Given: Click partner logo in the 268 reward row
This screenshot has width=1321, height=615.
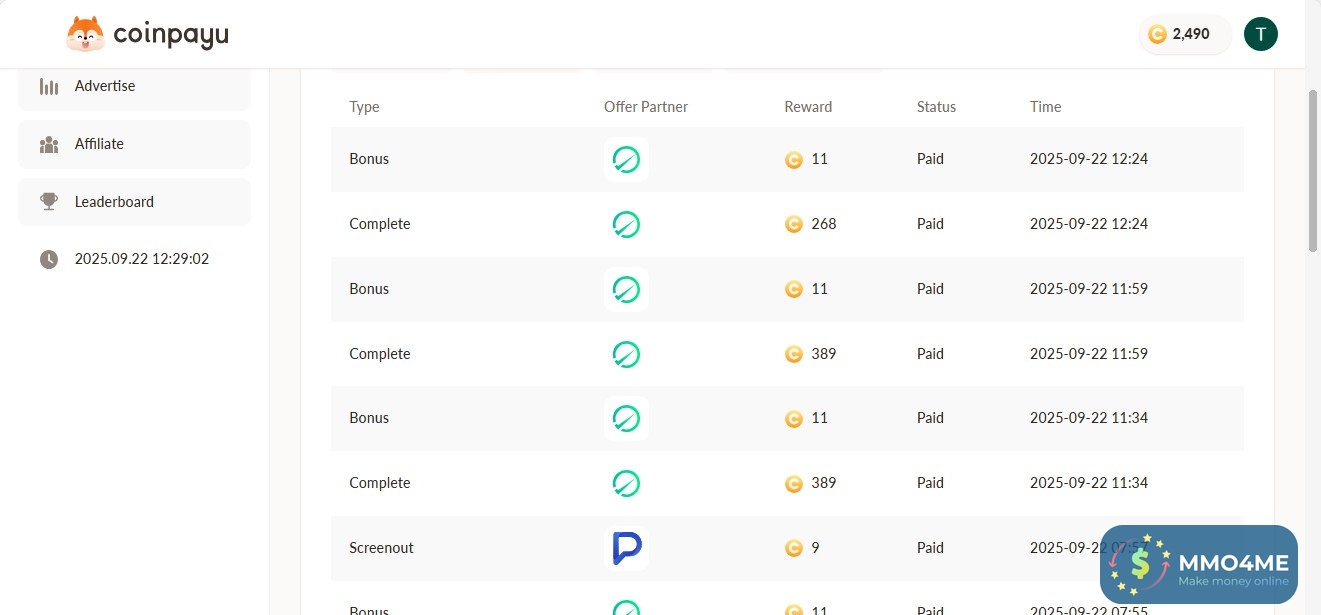Looking at the screenshot, I should (x=626, y=224).
